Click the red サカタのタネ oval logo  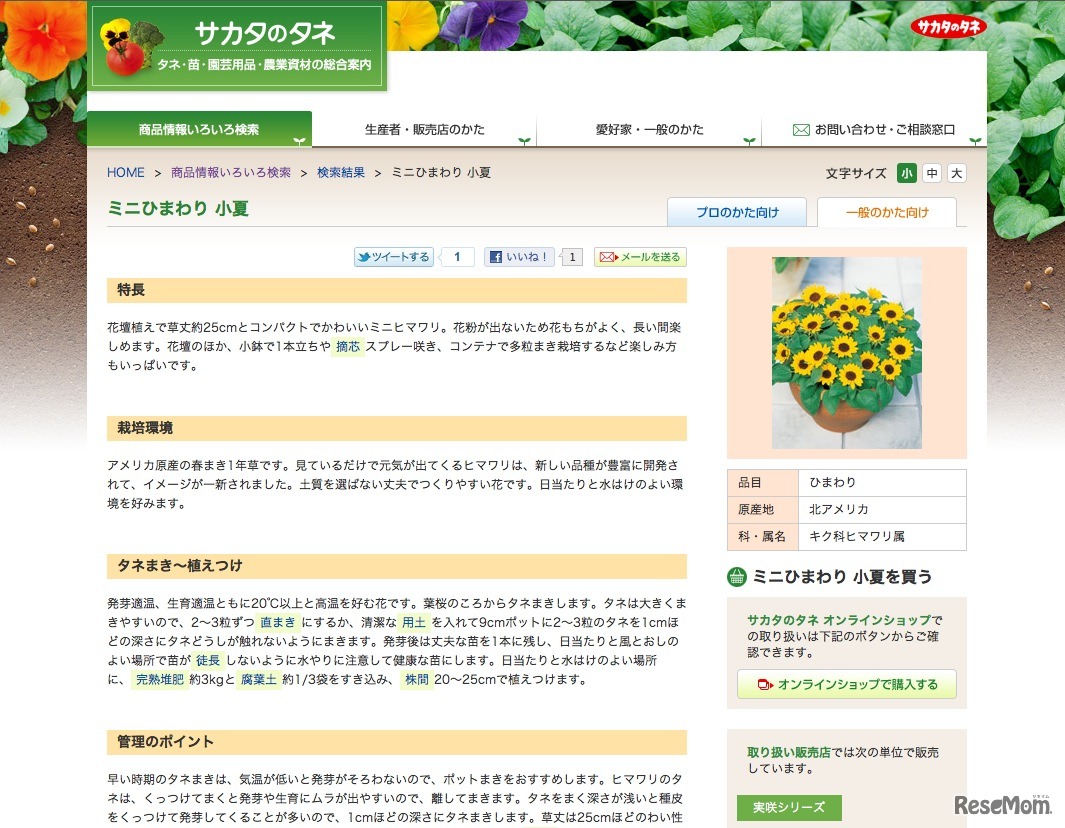pyautogui.click(x=948, y=26)
